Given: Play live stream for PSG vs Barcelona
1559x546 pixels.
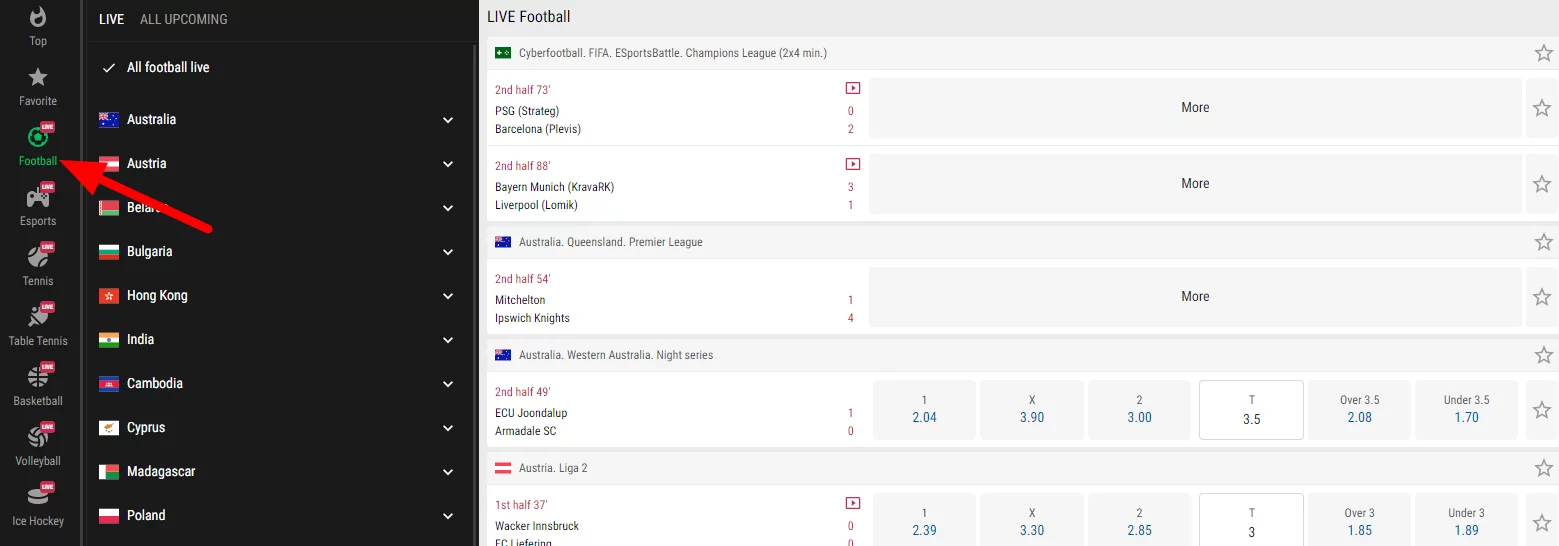Looking at the screenshot, I should point(852,88).
